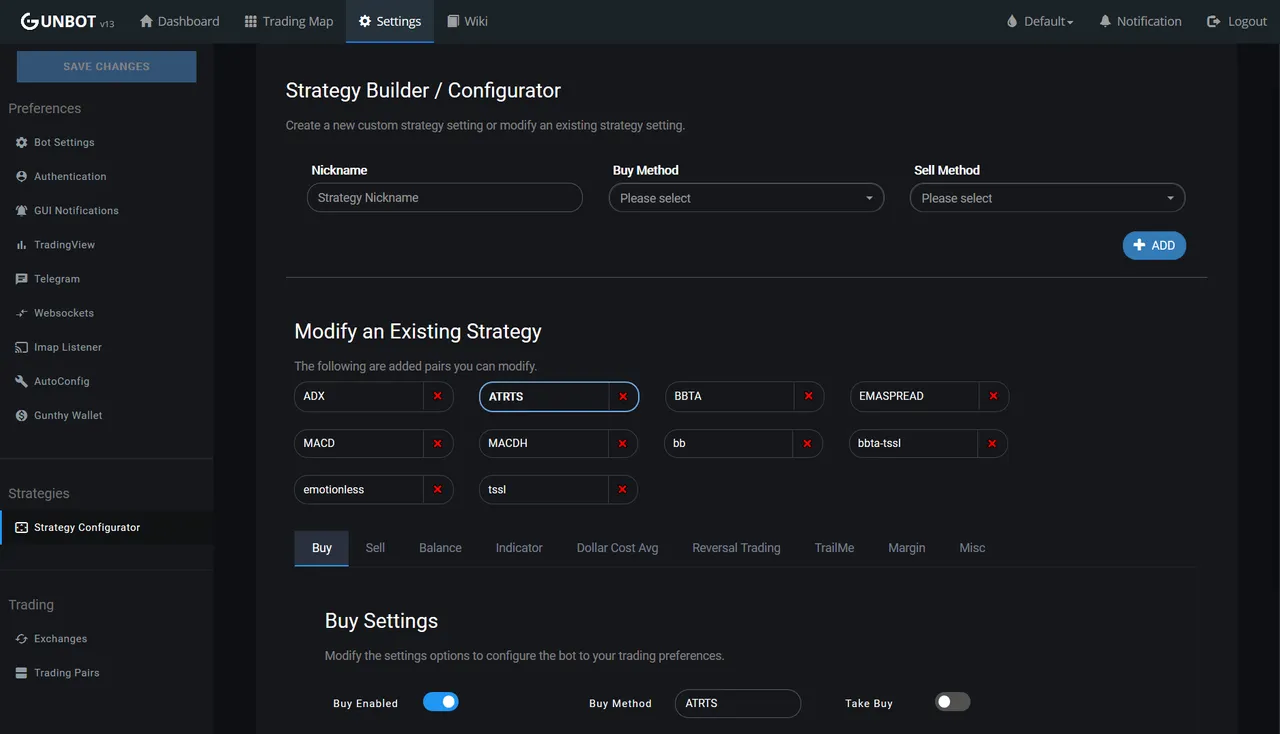Click Buy Method ATRTS field
The width and height of the screenshot is (1280, 734).
coord(738,703)
